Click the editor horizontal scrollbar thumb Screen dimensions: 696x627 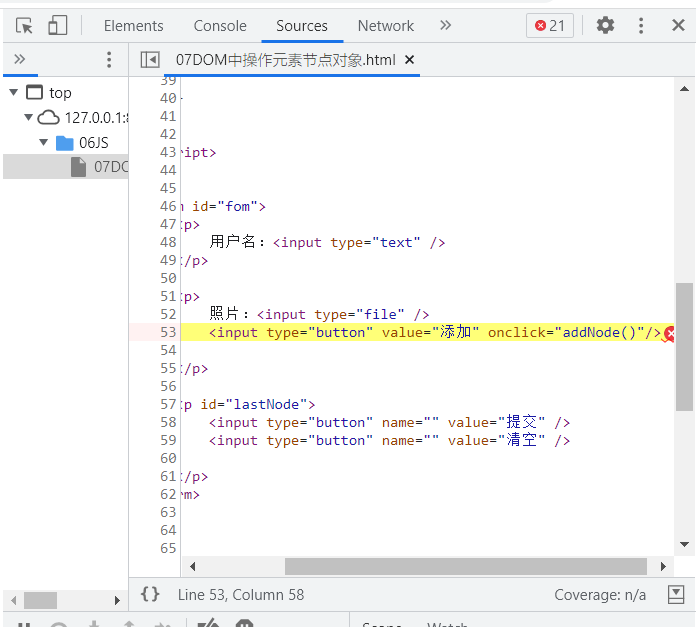[466, 566]
